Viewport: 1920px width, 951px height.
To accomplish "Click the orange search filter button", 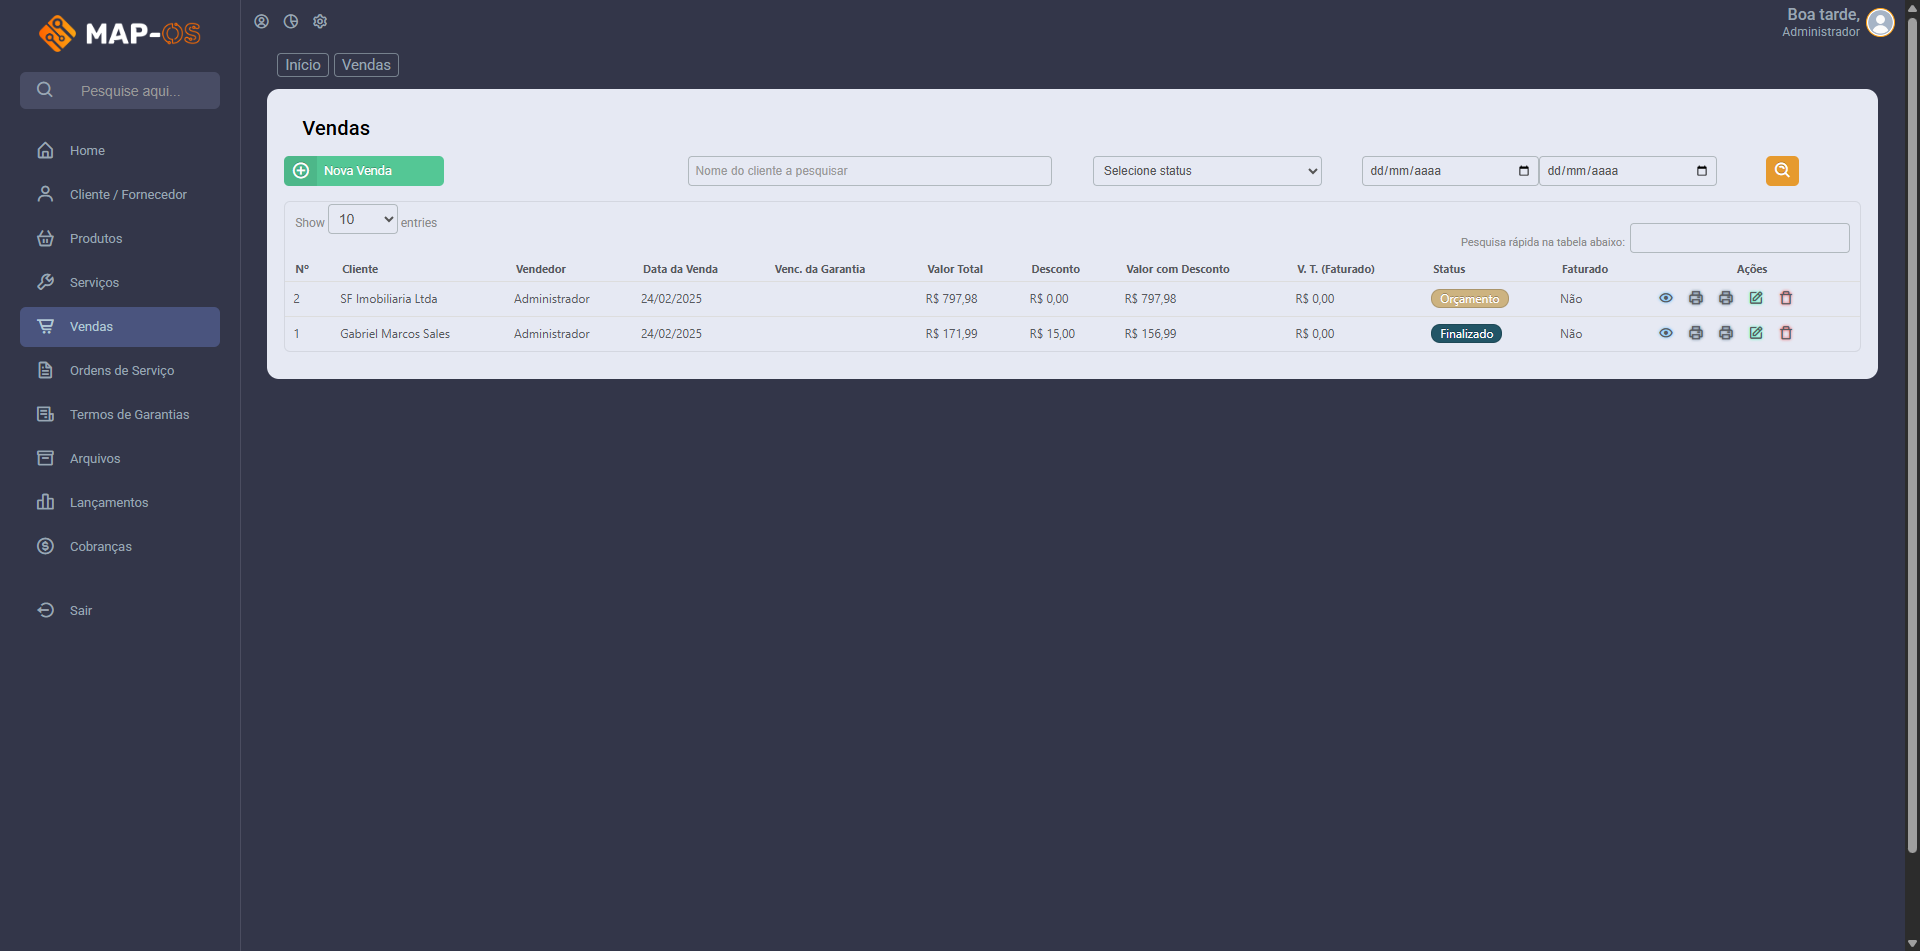I will point(1782,171).
